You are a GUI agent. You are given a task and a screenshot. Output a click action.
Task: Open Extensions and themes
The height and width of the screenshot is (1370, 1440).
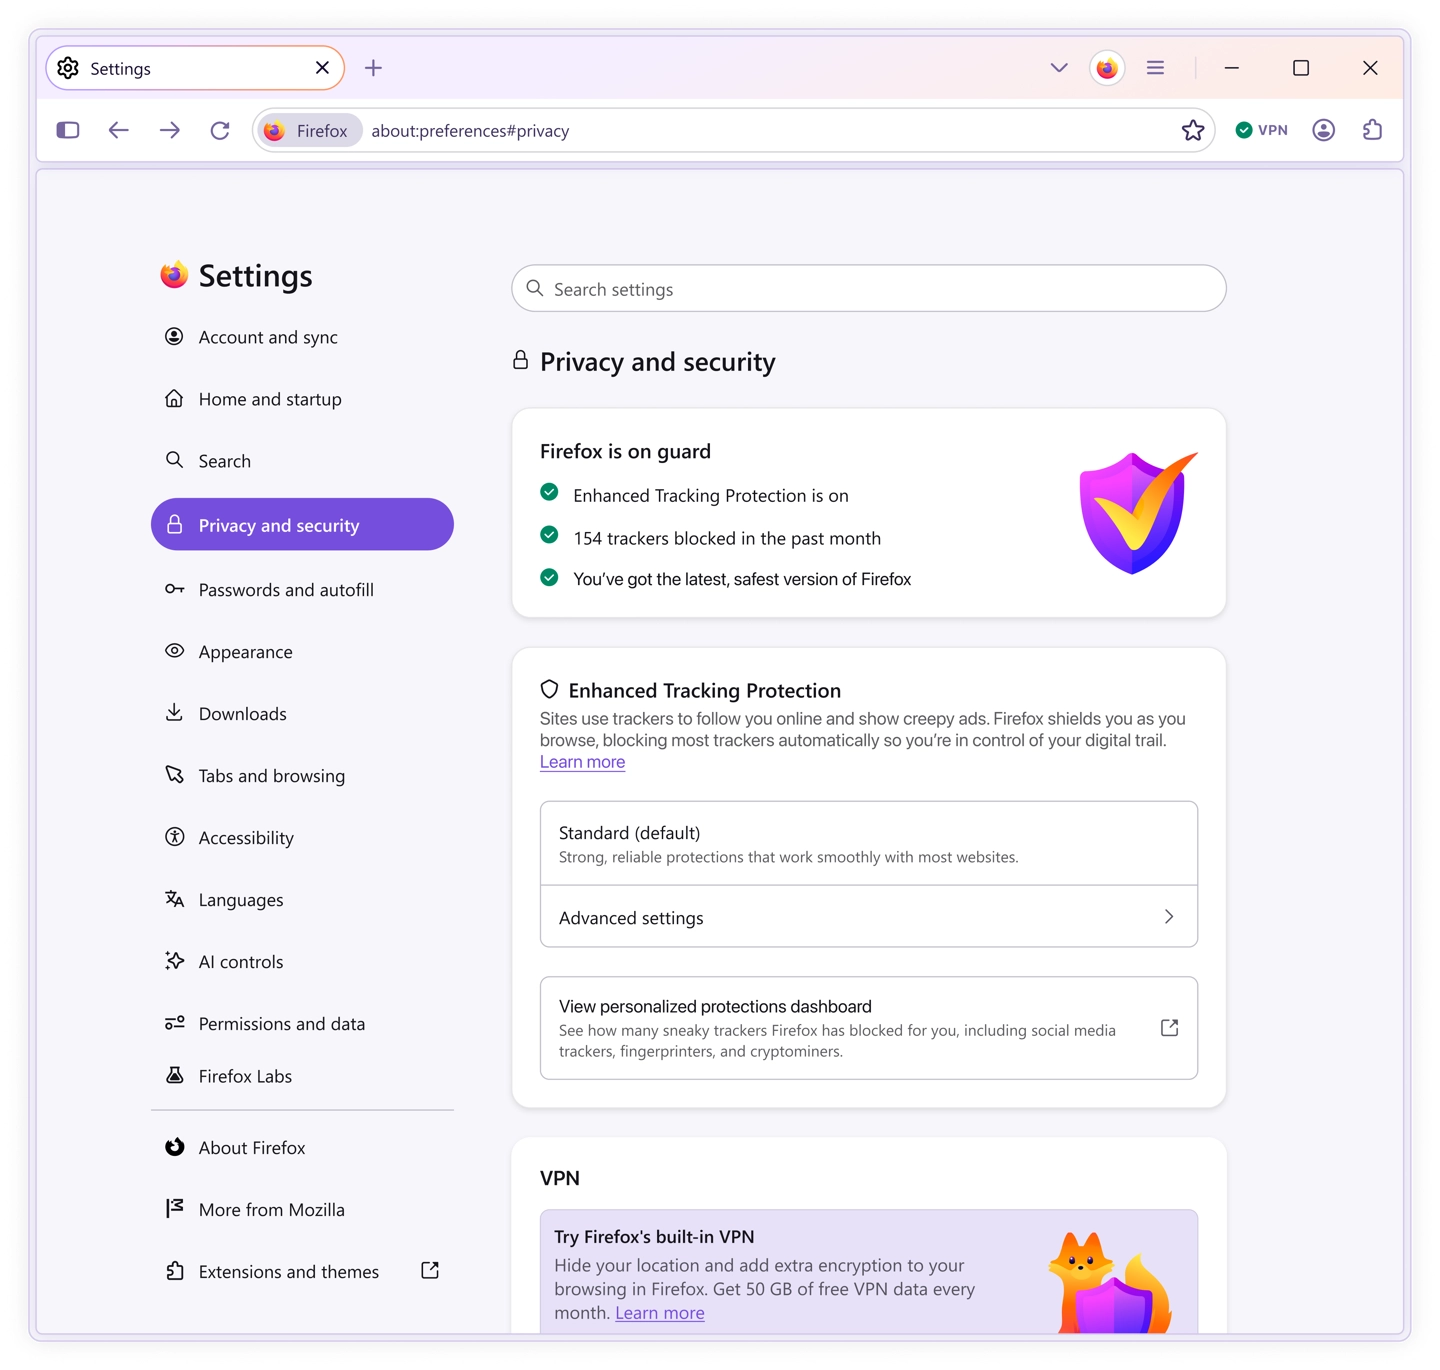[302, 1272]
